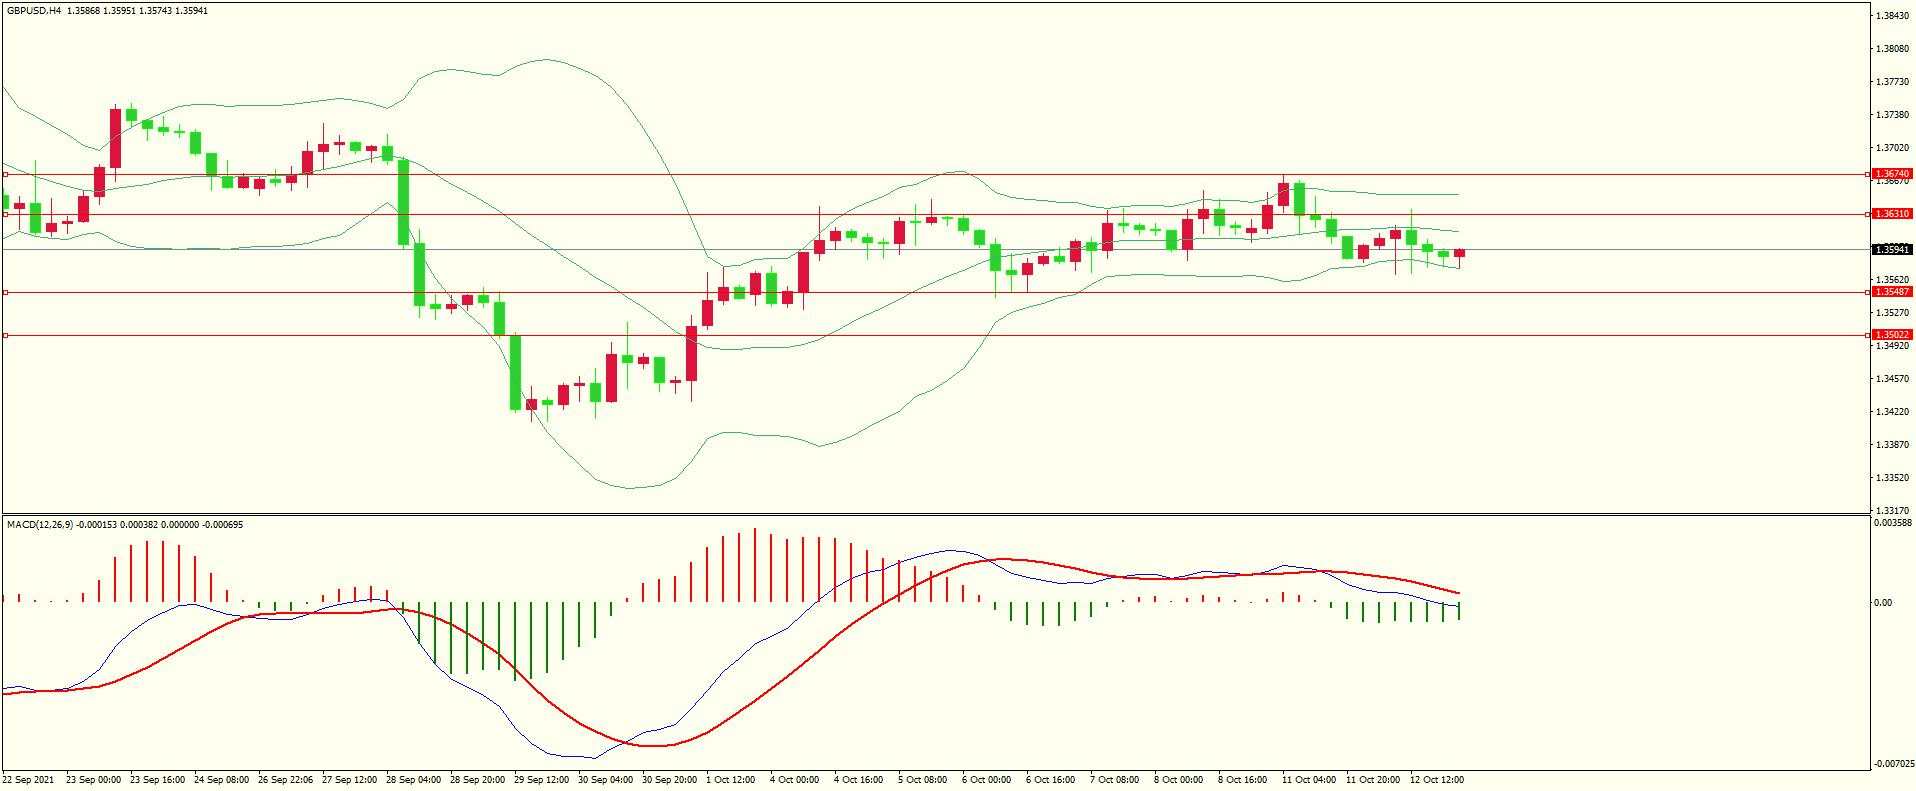This screenshot has height=791, width=1916.
Task: Click the 23 Sep 16:00 time label
Action: pos(157,779)
